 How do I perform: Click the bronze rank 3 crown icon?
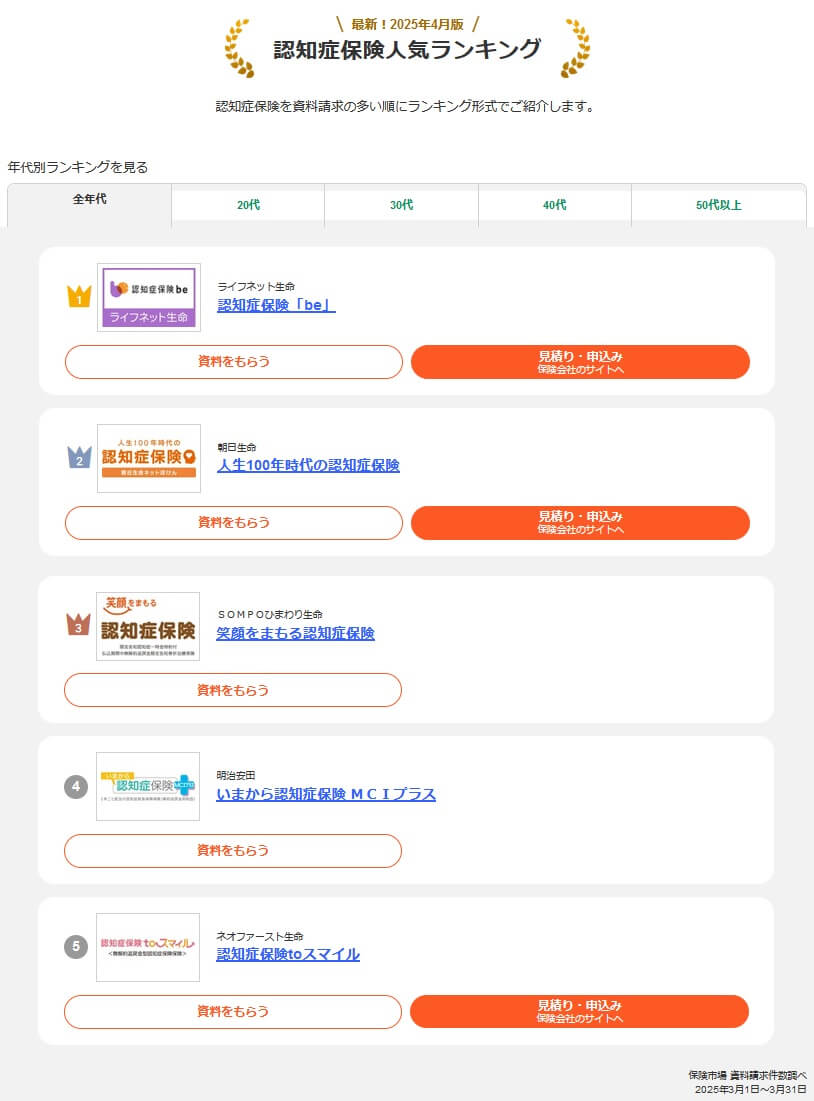click(78, 624)
